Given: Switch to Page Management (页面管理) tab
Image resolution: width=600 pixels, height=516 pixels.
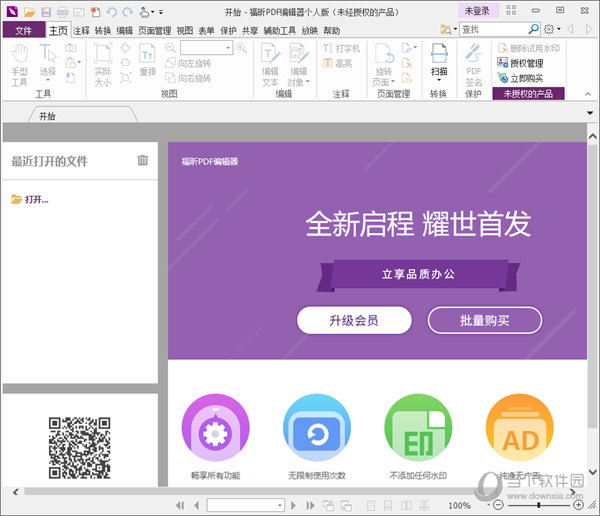Looking at the screenshot, I should tap(155, 31).
